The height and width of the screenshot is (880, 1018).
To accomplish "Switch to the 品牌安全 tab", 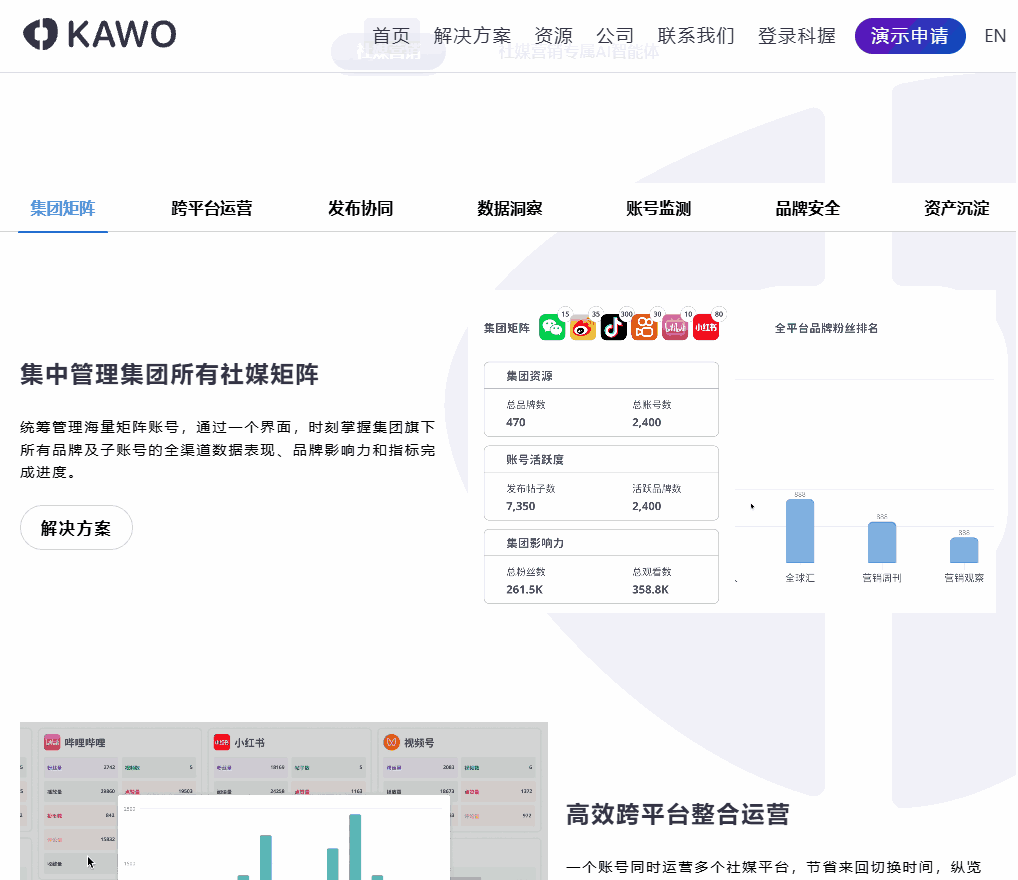I will pyautogui.click(x=808, y=208).
